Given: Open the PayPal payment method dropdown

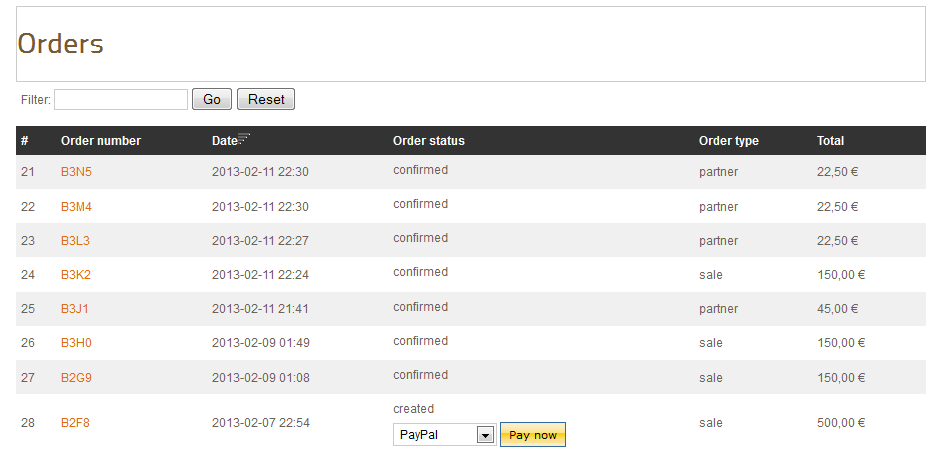Looking at the screenshot, I should coord(444,435).
